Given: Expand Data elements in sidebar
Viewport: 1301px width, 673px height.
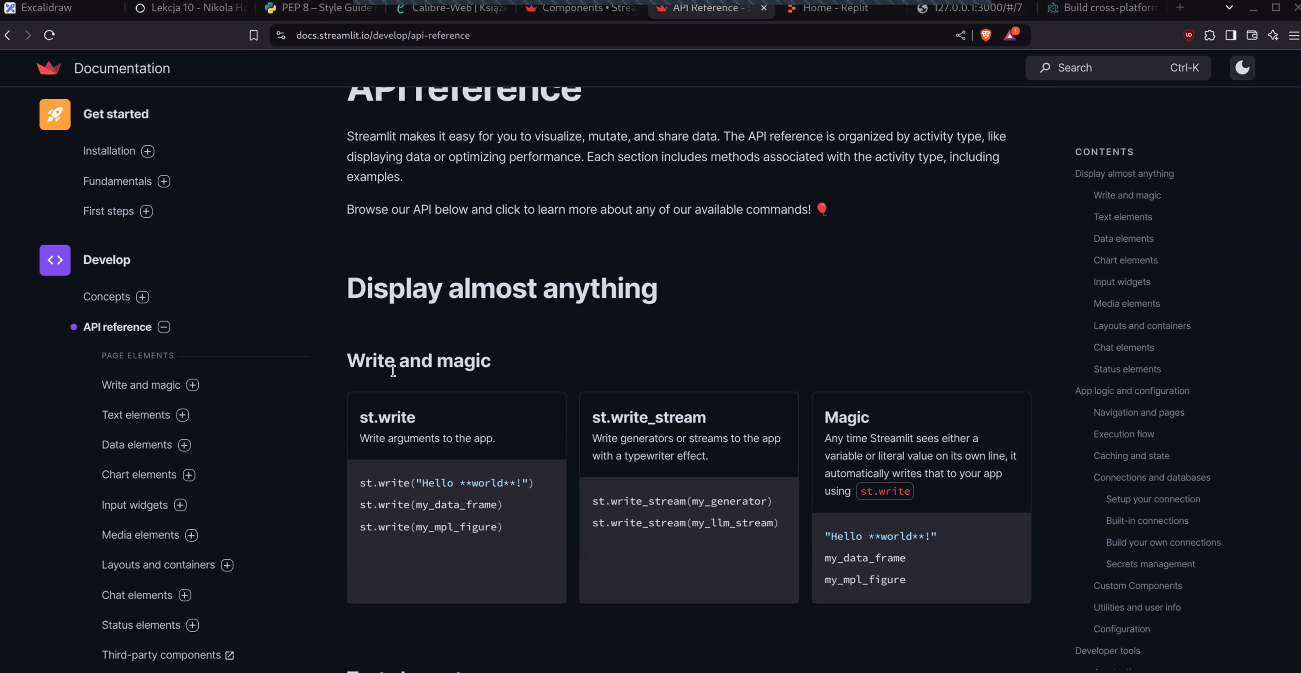Looking at the screenshot, I should coord(184,445).
